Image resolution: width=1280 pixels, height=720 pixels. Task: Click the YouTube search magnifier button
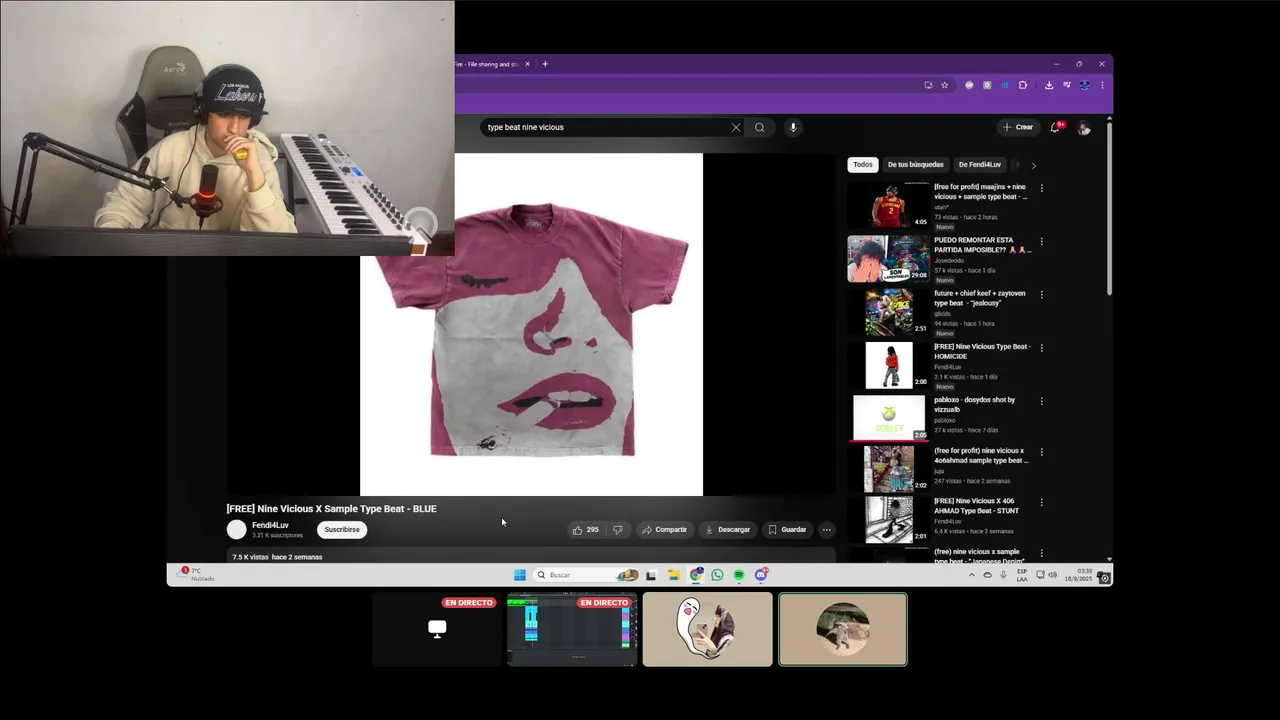[x=760, y=127]
